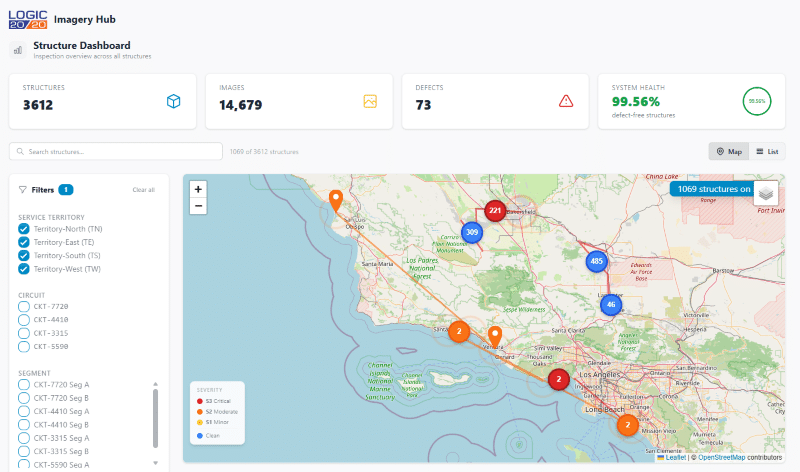Click the red 2 cluster marker

[559, 379]
